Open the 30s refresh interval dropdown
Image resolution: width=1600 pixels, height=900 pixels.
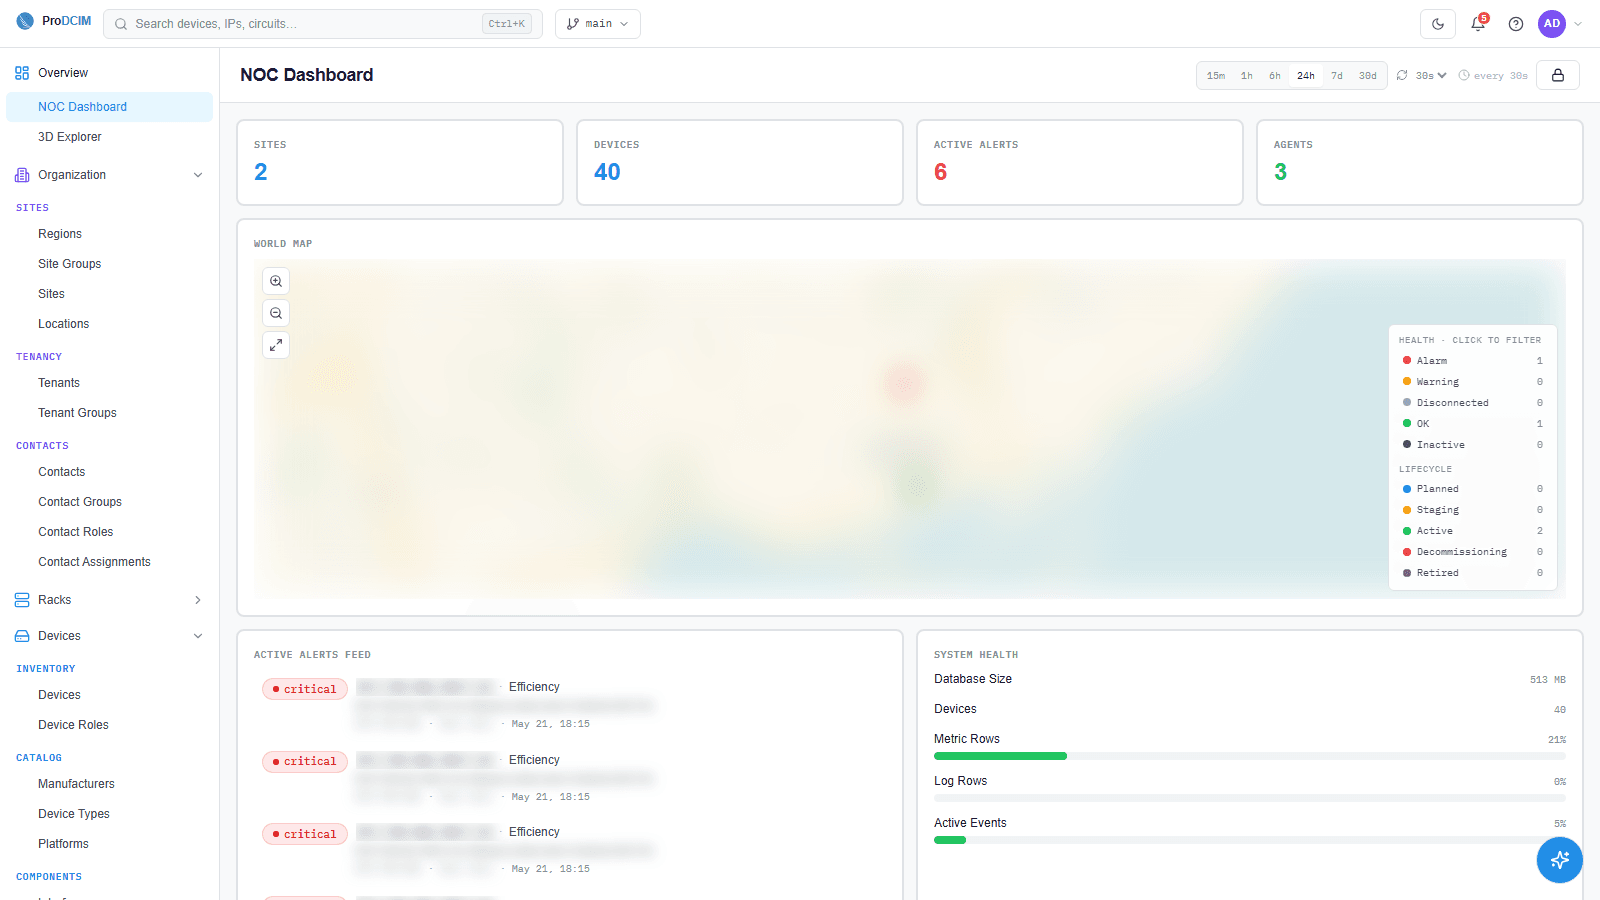(1431, 76)
